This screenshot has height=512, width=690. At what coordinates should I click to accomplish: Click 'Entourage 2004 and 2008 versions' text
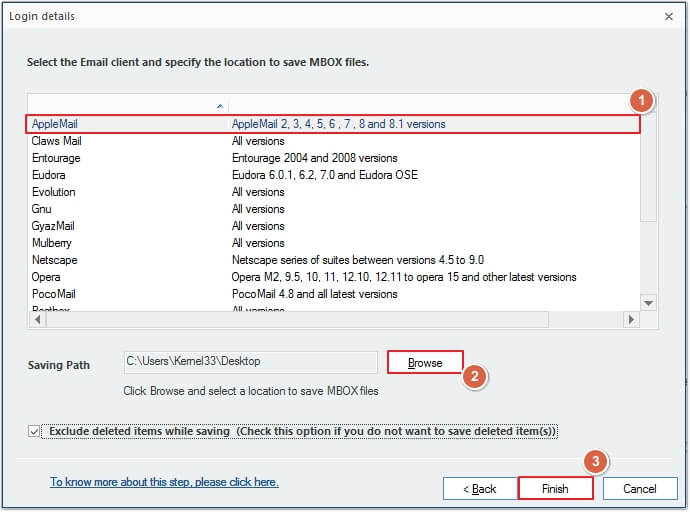click(315, 158)
